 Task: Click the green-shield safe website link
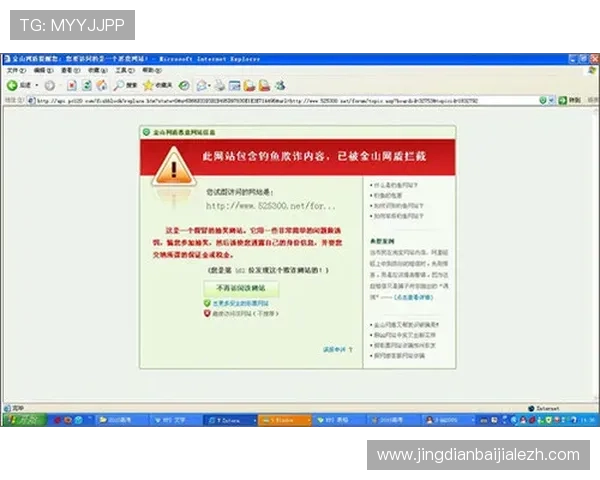[x=240, y=303]
